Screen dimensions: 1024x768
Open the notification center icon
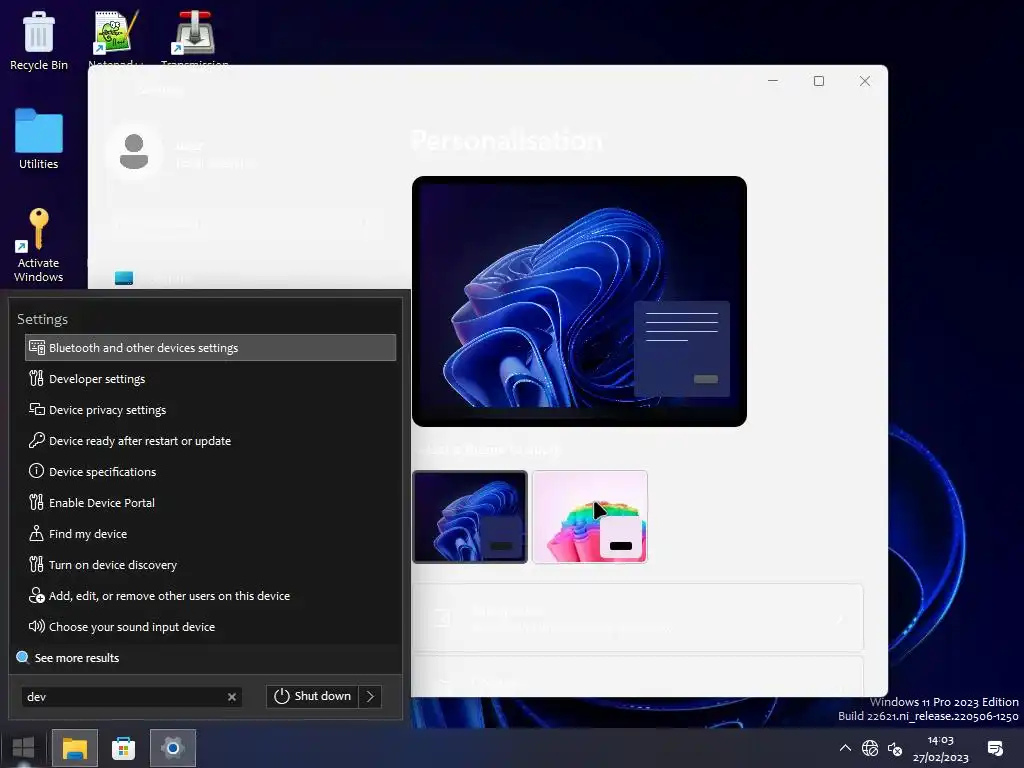[x=995, y=748]
